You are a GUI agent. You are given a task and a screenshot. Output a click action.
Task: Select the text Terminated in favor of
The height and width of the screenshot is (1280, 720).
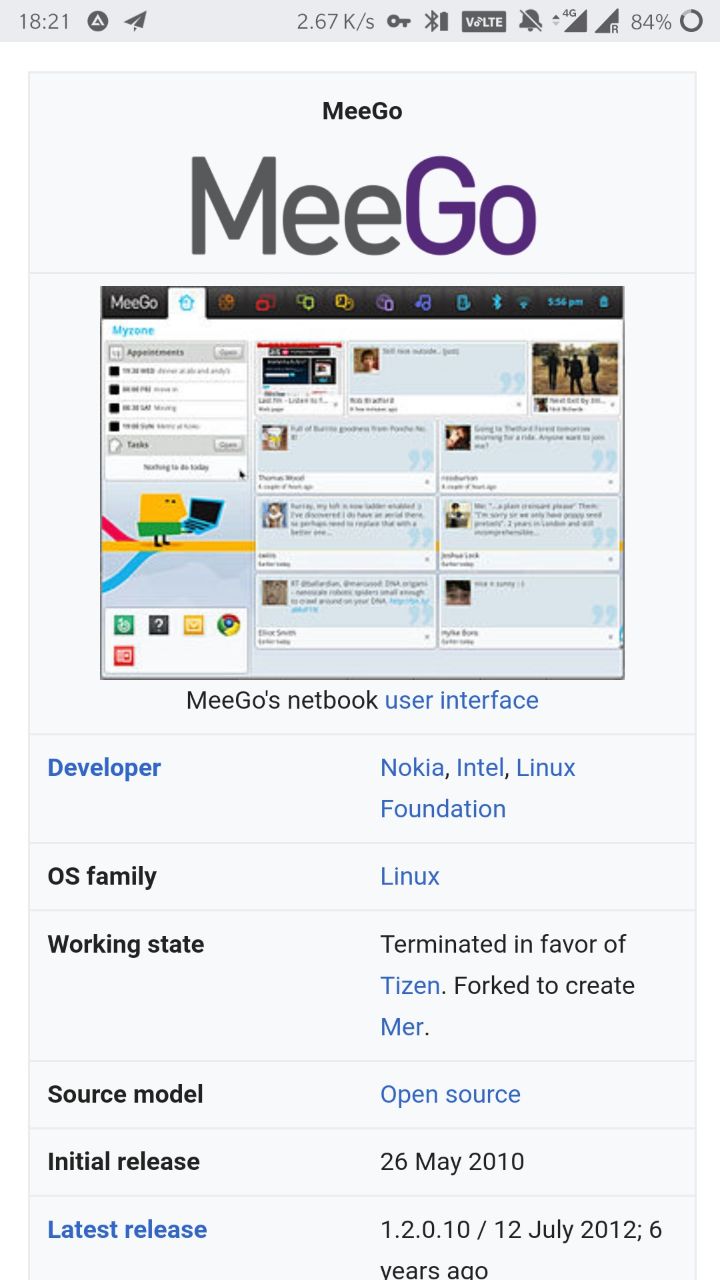click(x=503, y=944)
